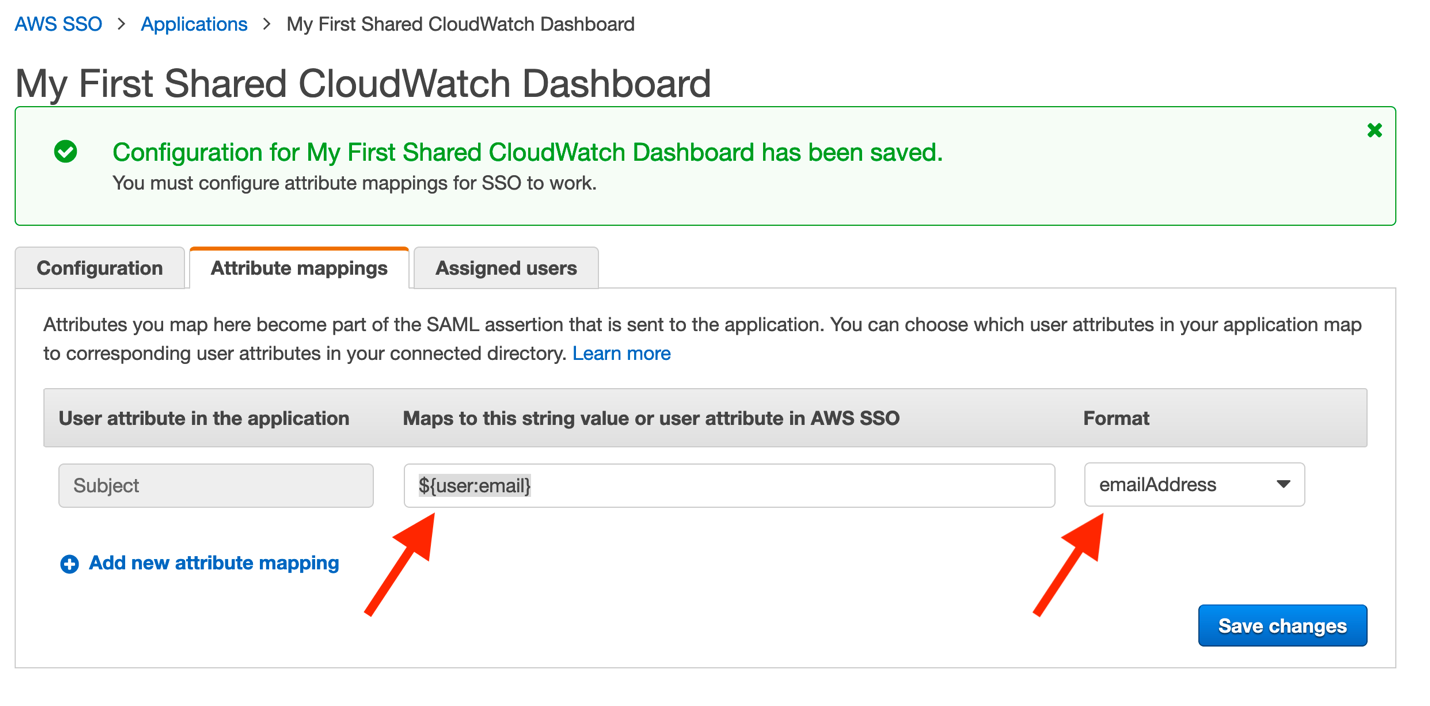Image resolution: width=1430 pixels, height=706 pixels.
Task: Click the green success checkmark icon
Action: (66, 152)
